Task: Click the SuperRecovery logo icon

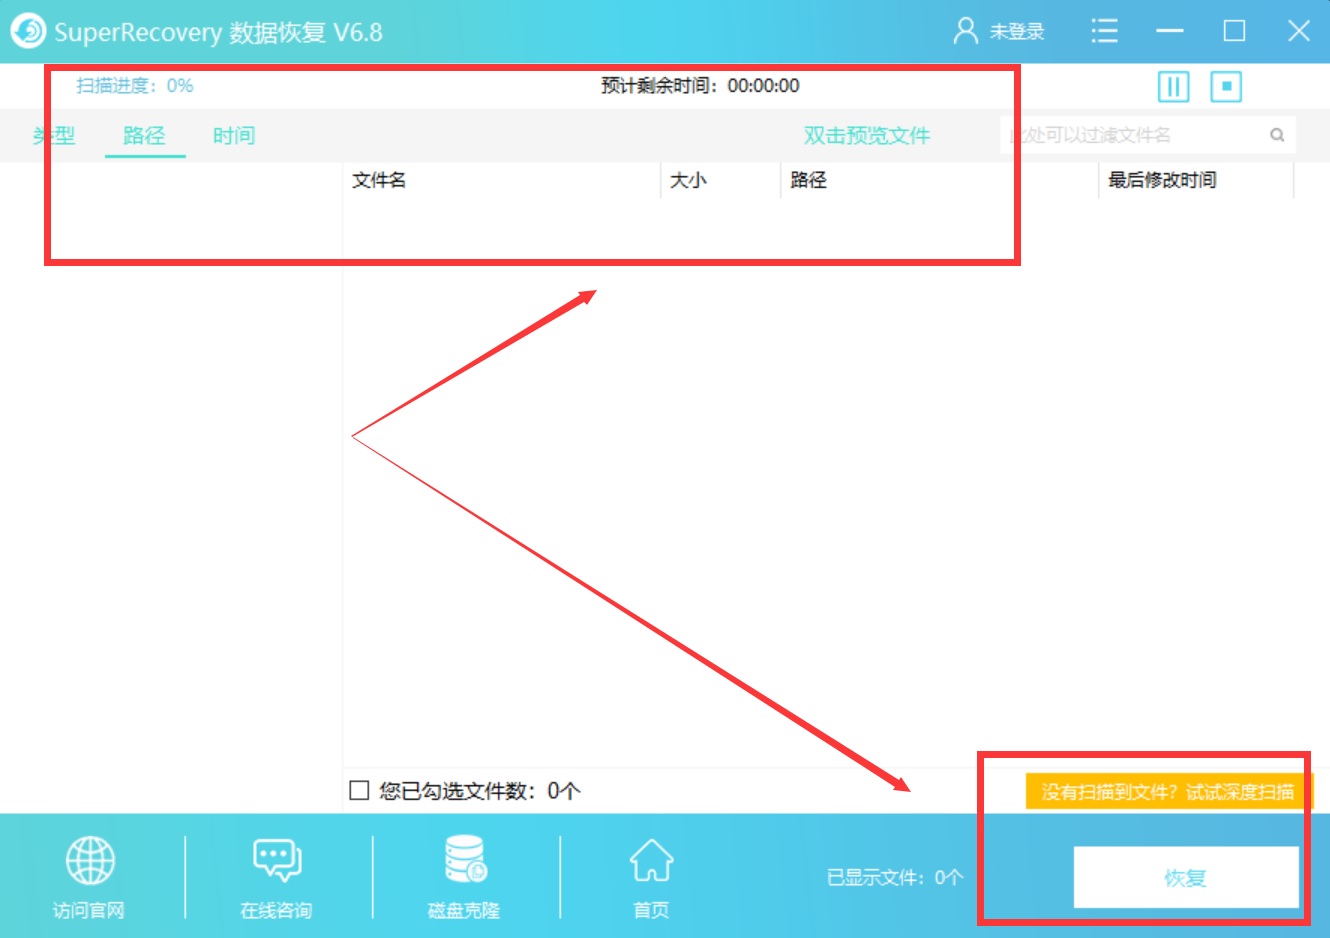Action: pos(28,31)
